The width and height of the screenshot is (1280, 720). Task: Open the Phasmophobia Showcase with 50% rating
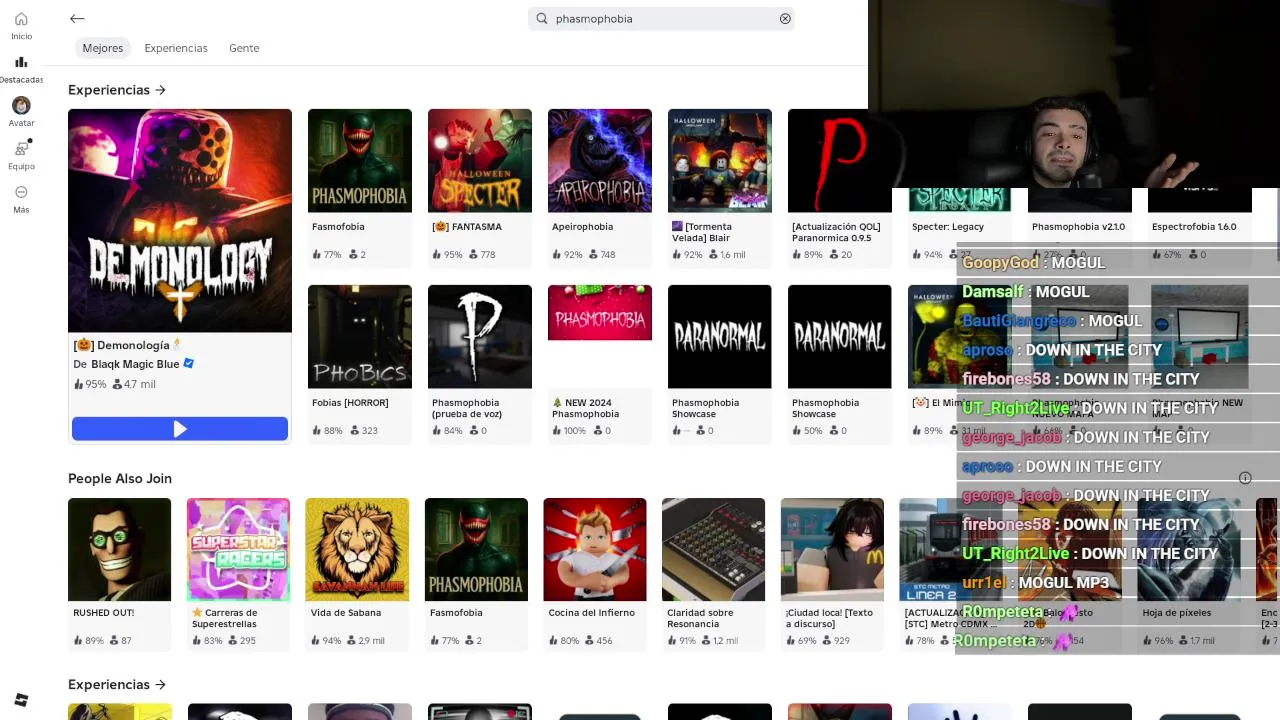(x=840, y=336)
